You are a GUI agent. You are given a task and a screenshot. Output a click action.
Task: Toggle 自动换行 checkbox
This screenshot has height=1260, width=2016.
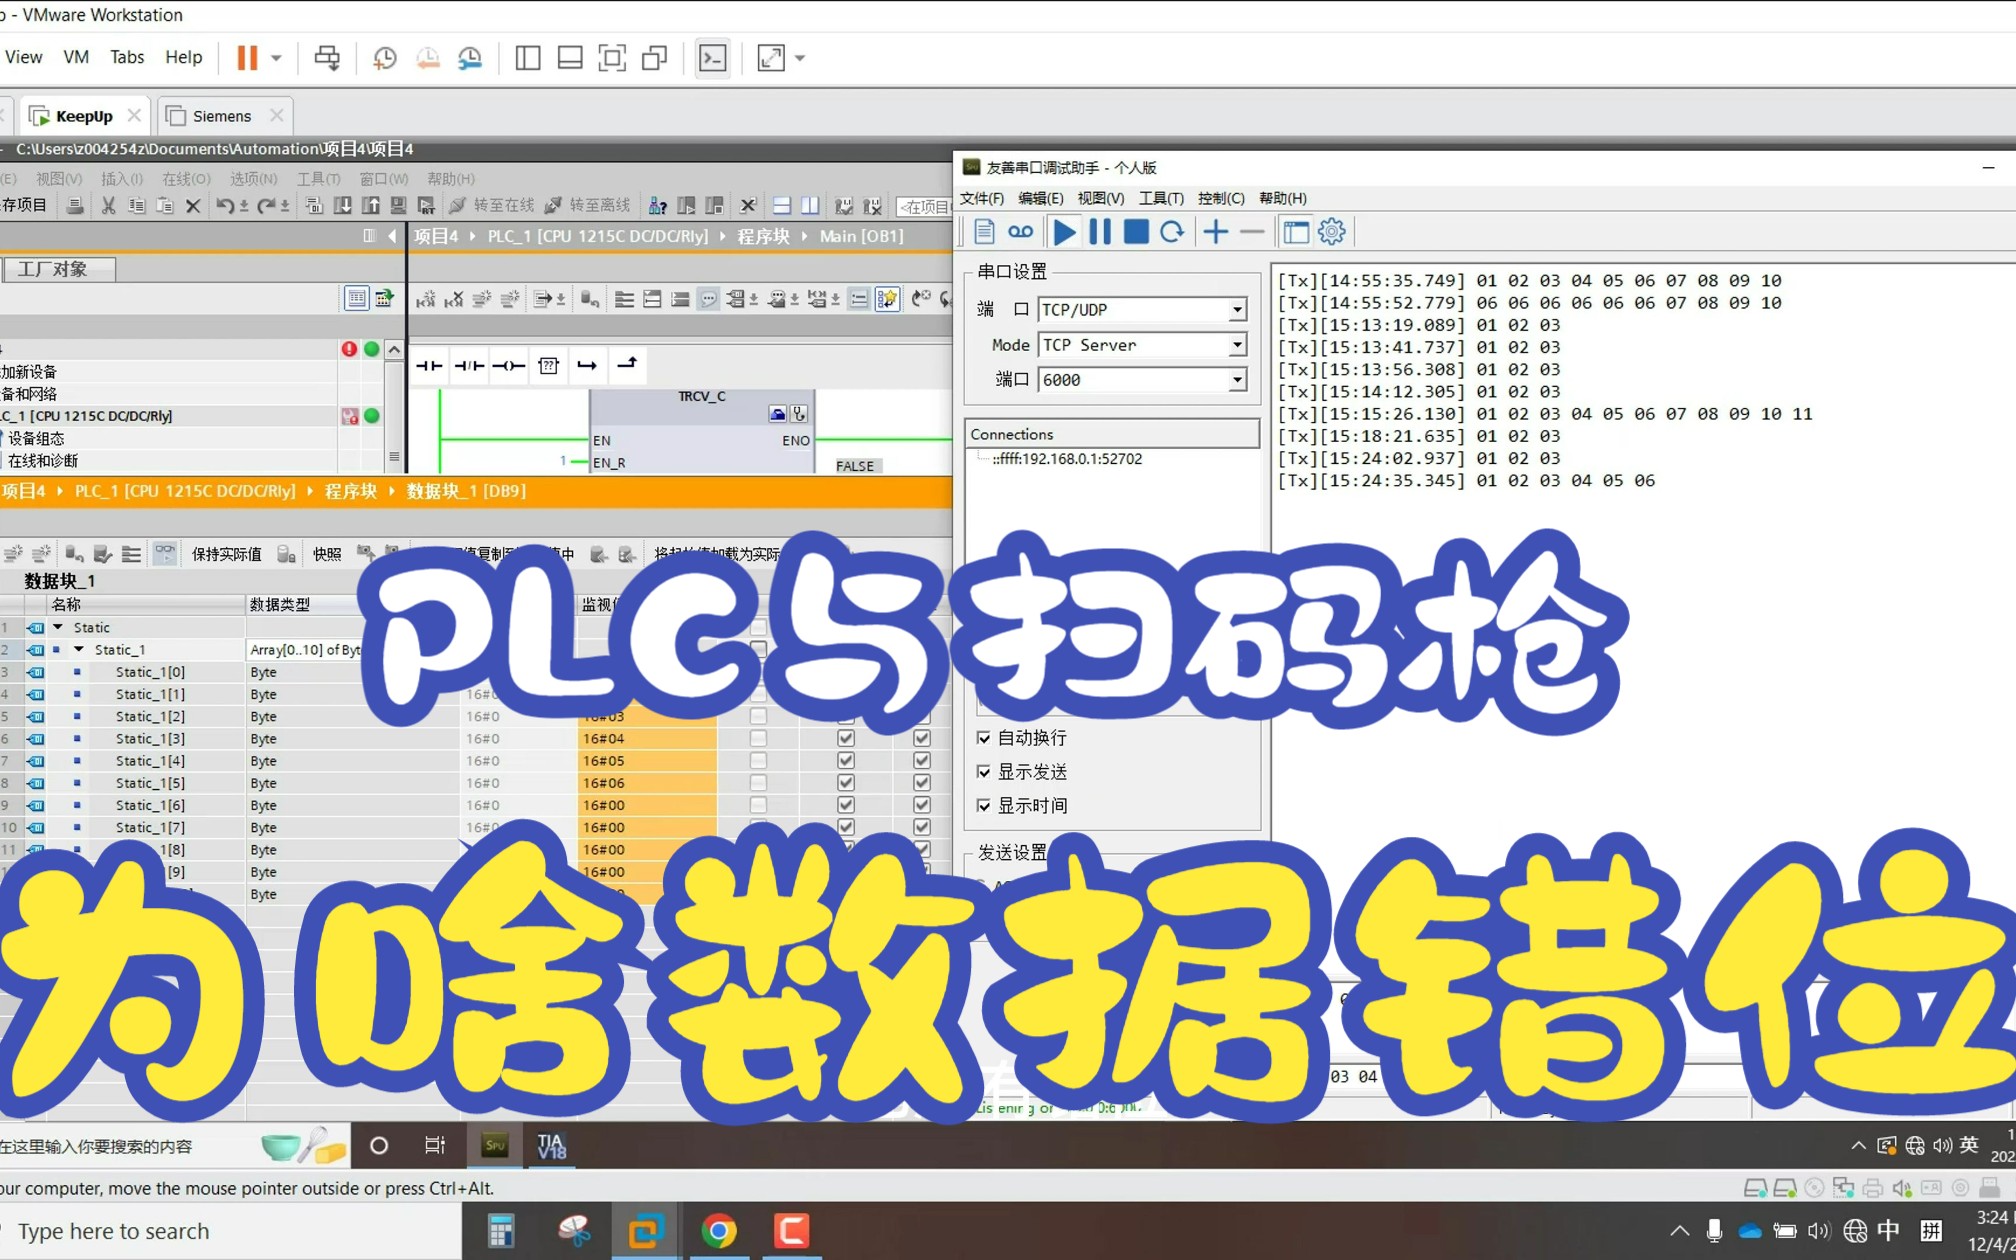coord(984,738)
